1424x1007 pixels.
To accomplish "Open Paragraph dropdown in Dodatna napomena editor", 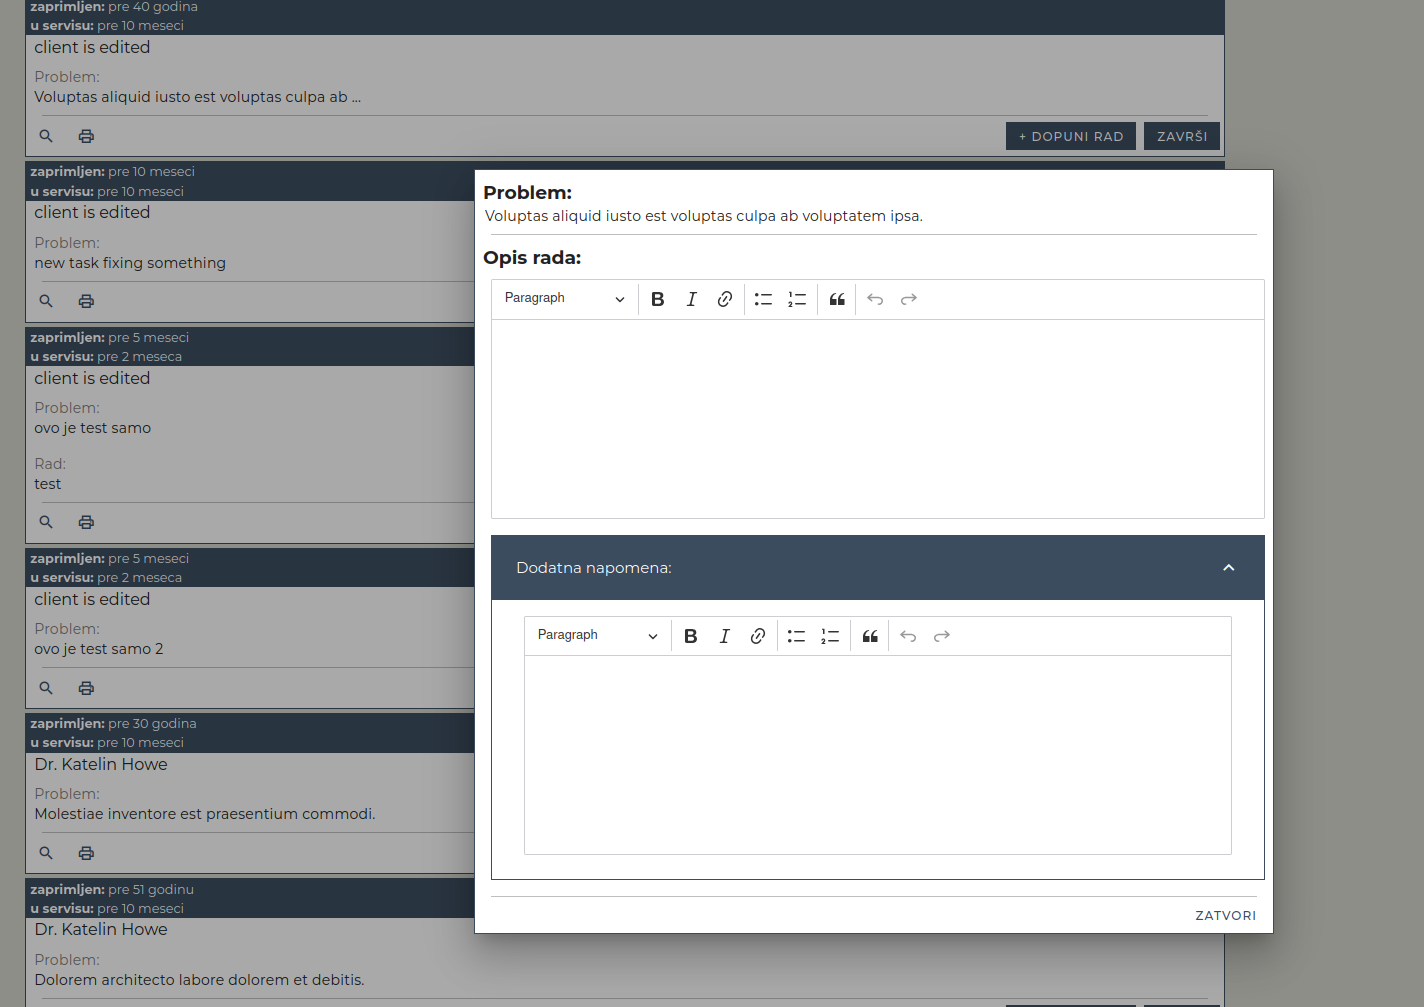I will (597, 636).
